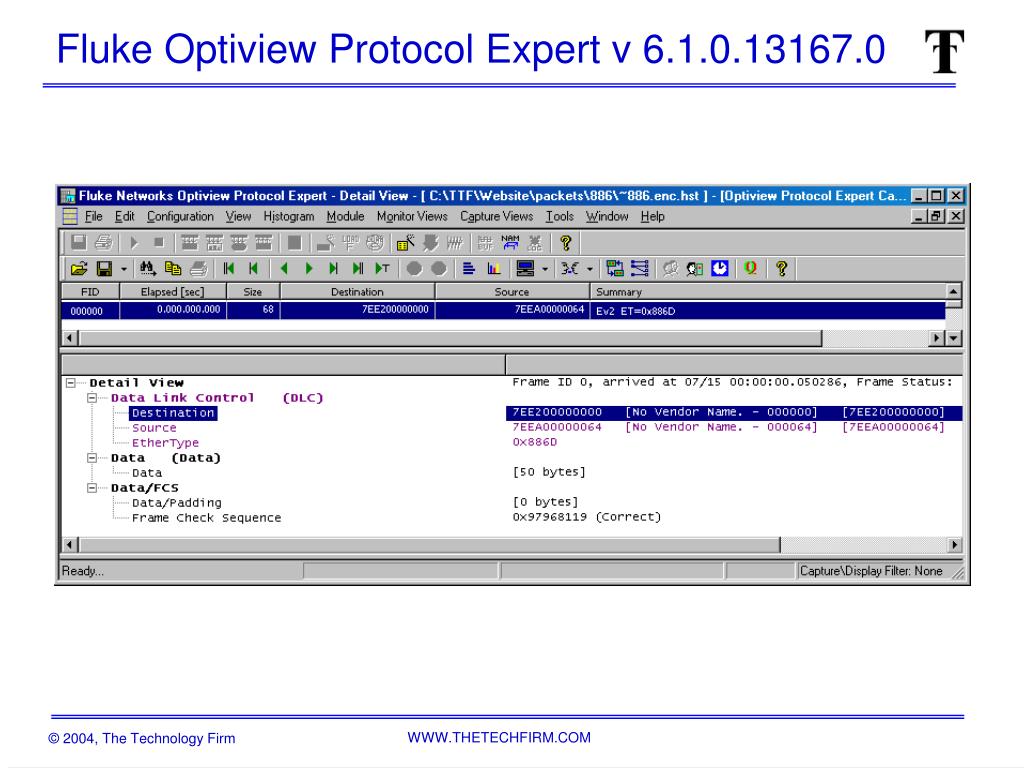Screen dimensions: 1024x768
Task: Save capture using the yellow floppy disk icon
Action: point(104,268)
